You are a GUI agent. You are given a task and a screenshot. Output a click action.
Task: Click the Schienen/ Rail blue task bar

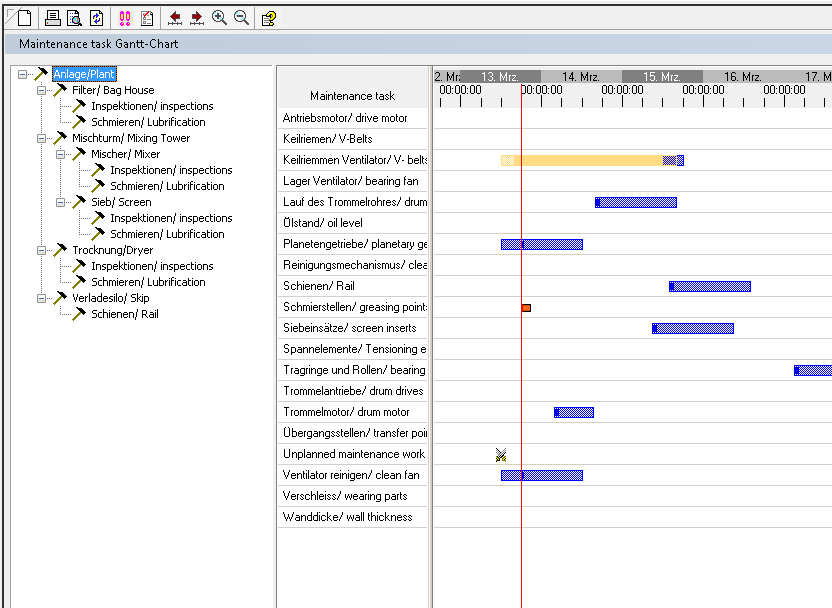pyautogui.click(x=710, y=286)
